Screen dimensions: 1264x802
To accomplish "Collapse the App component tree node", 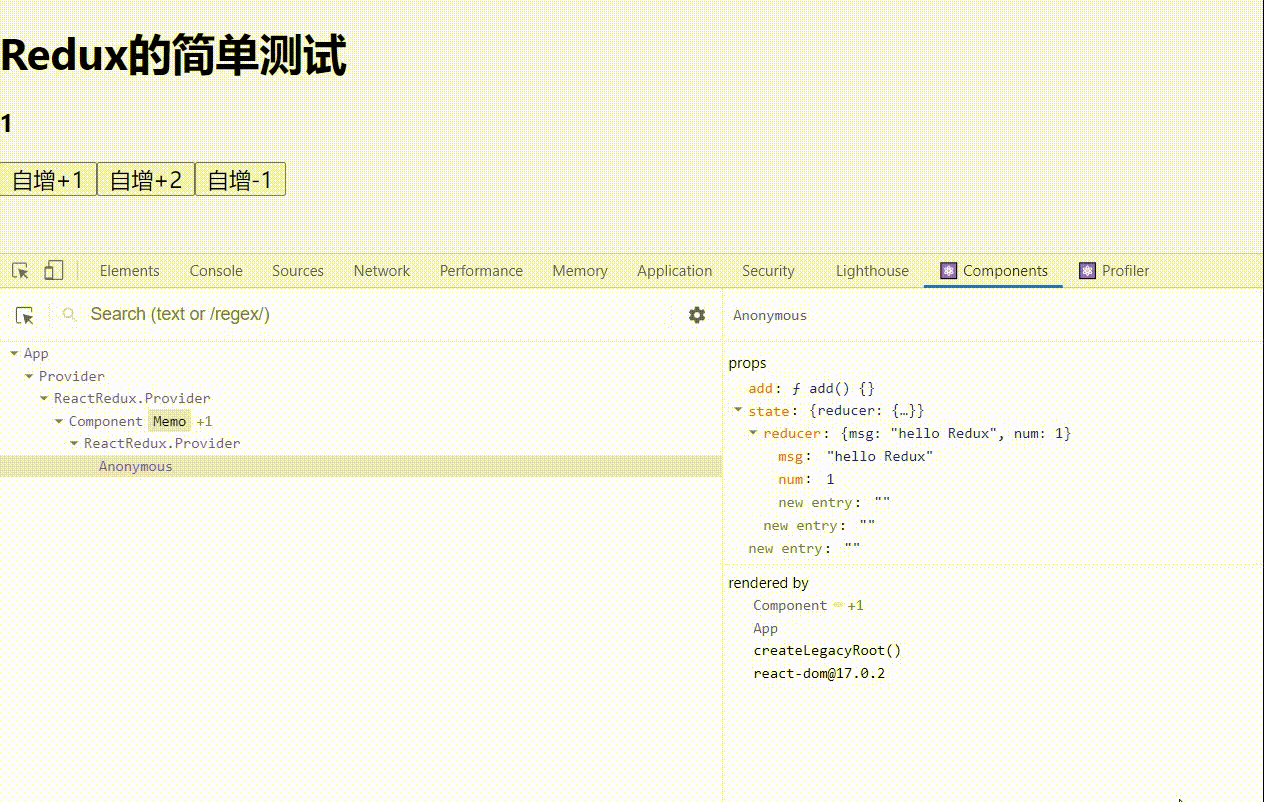I will tap(14, 353).
